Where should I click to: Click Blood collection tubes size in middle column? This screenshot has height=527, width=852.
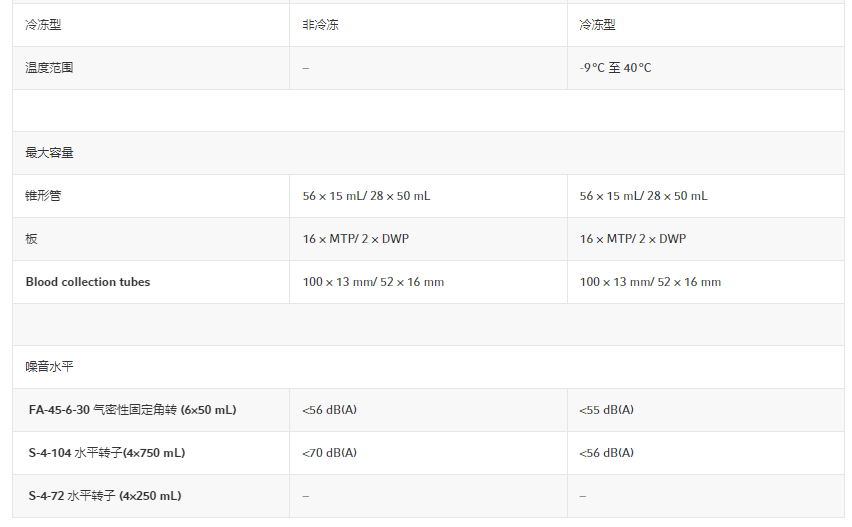(x=373, y=282)
